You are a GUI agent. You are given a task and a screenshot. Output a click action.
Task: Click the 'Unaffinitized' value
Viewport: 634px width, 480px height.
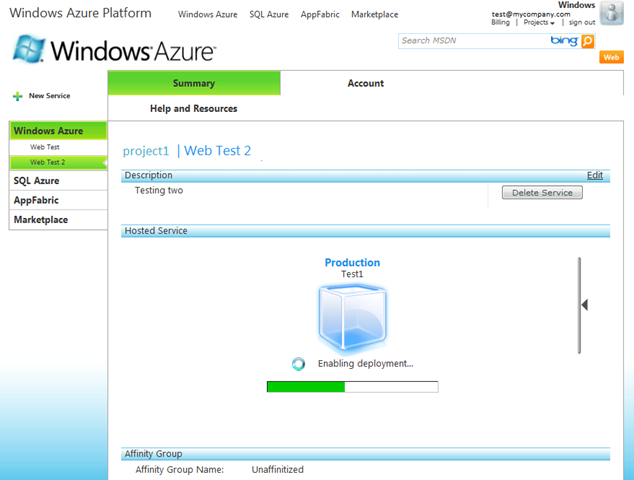(x=277, y=469)
